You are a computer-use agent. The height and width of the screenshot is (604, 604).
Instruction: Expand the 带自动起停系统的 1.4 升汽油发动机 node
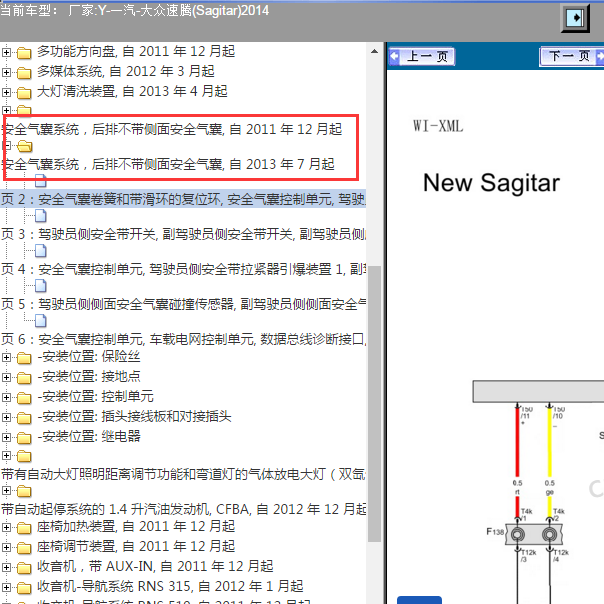(x=6, y=491)
